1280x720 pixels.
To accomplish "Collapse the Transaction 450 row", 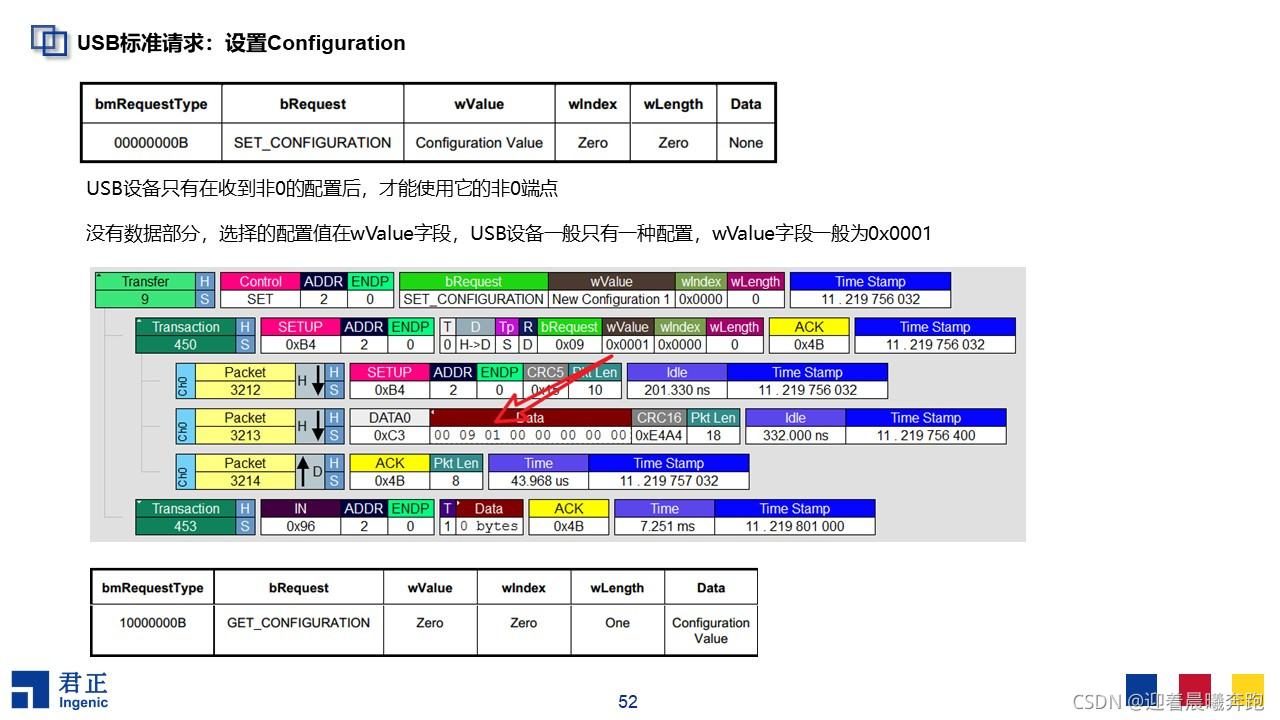I will pos(140,322).
